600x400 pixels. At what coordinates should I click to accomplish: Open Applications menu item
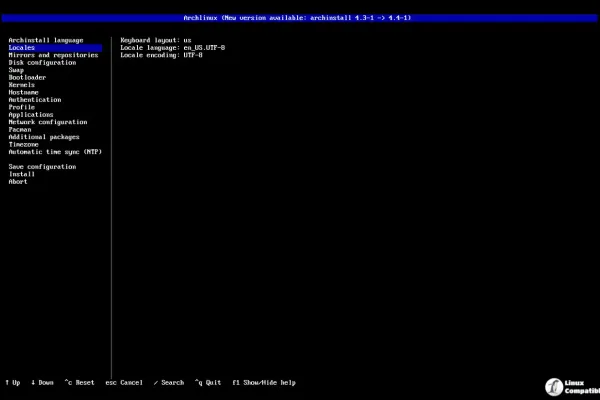point(31,114)
